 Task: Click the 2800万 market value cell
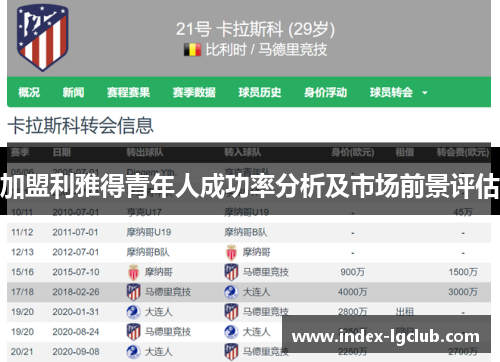pyautogui.click(x=352, y=312)
